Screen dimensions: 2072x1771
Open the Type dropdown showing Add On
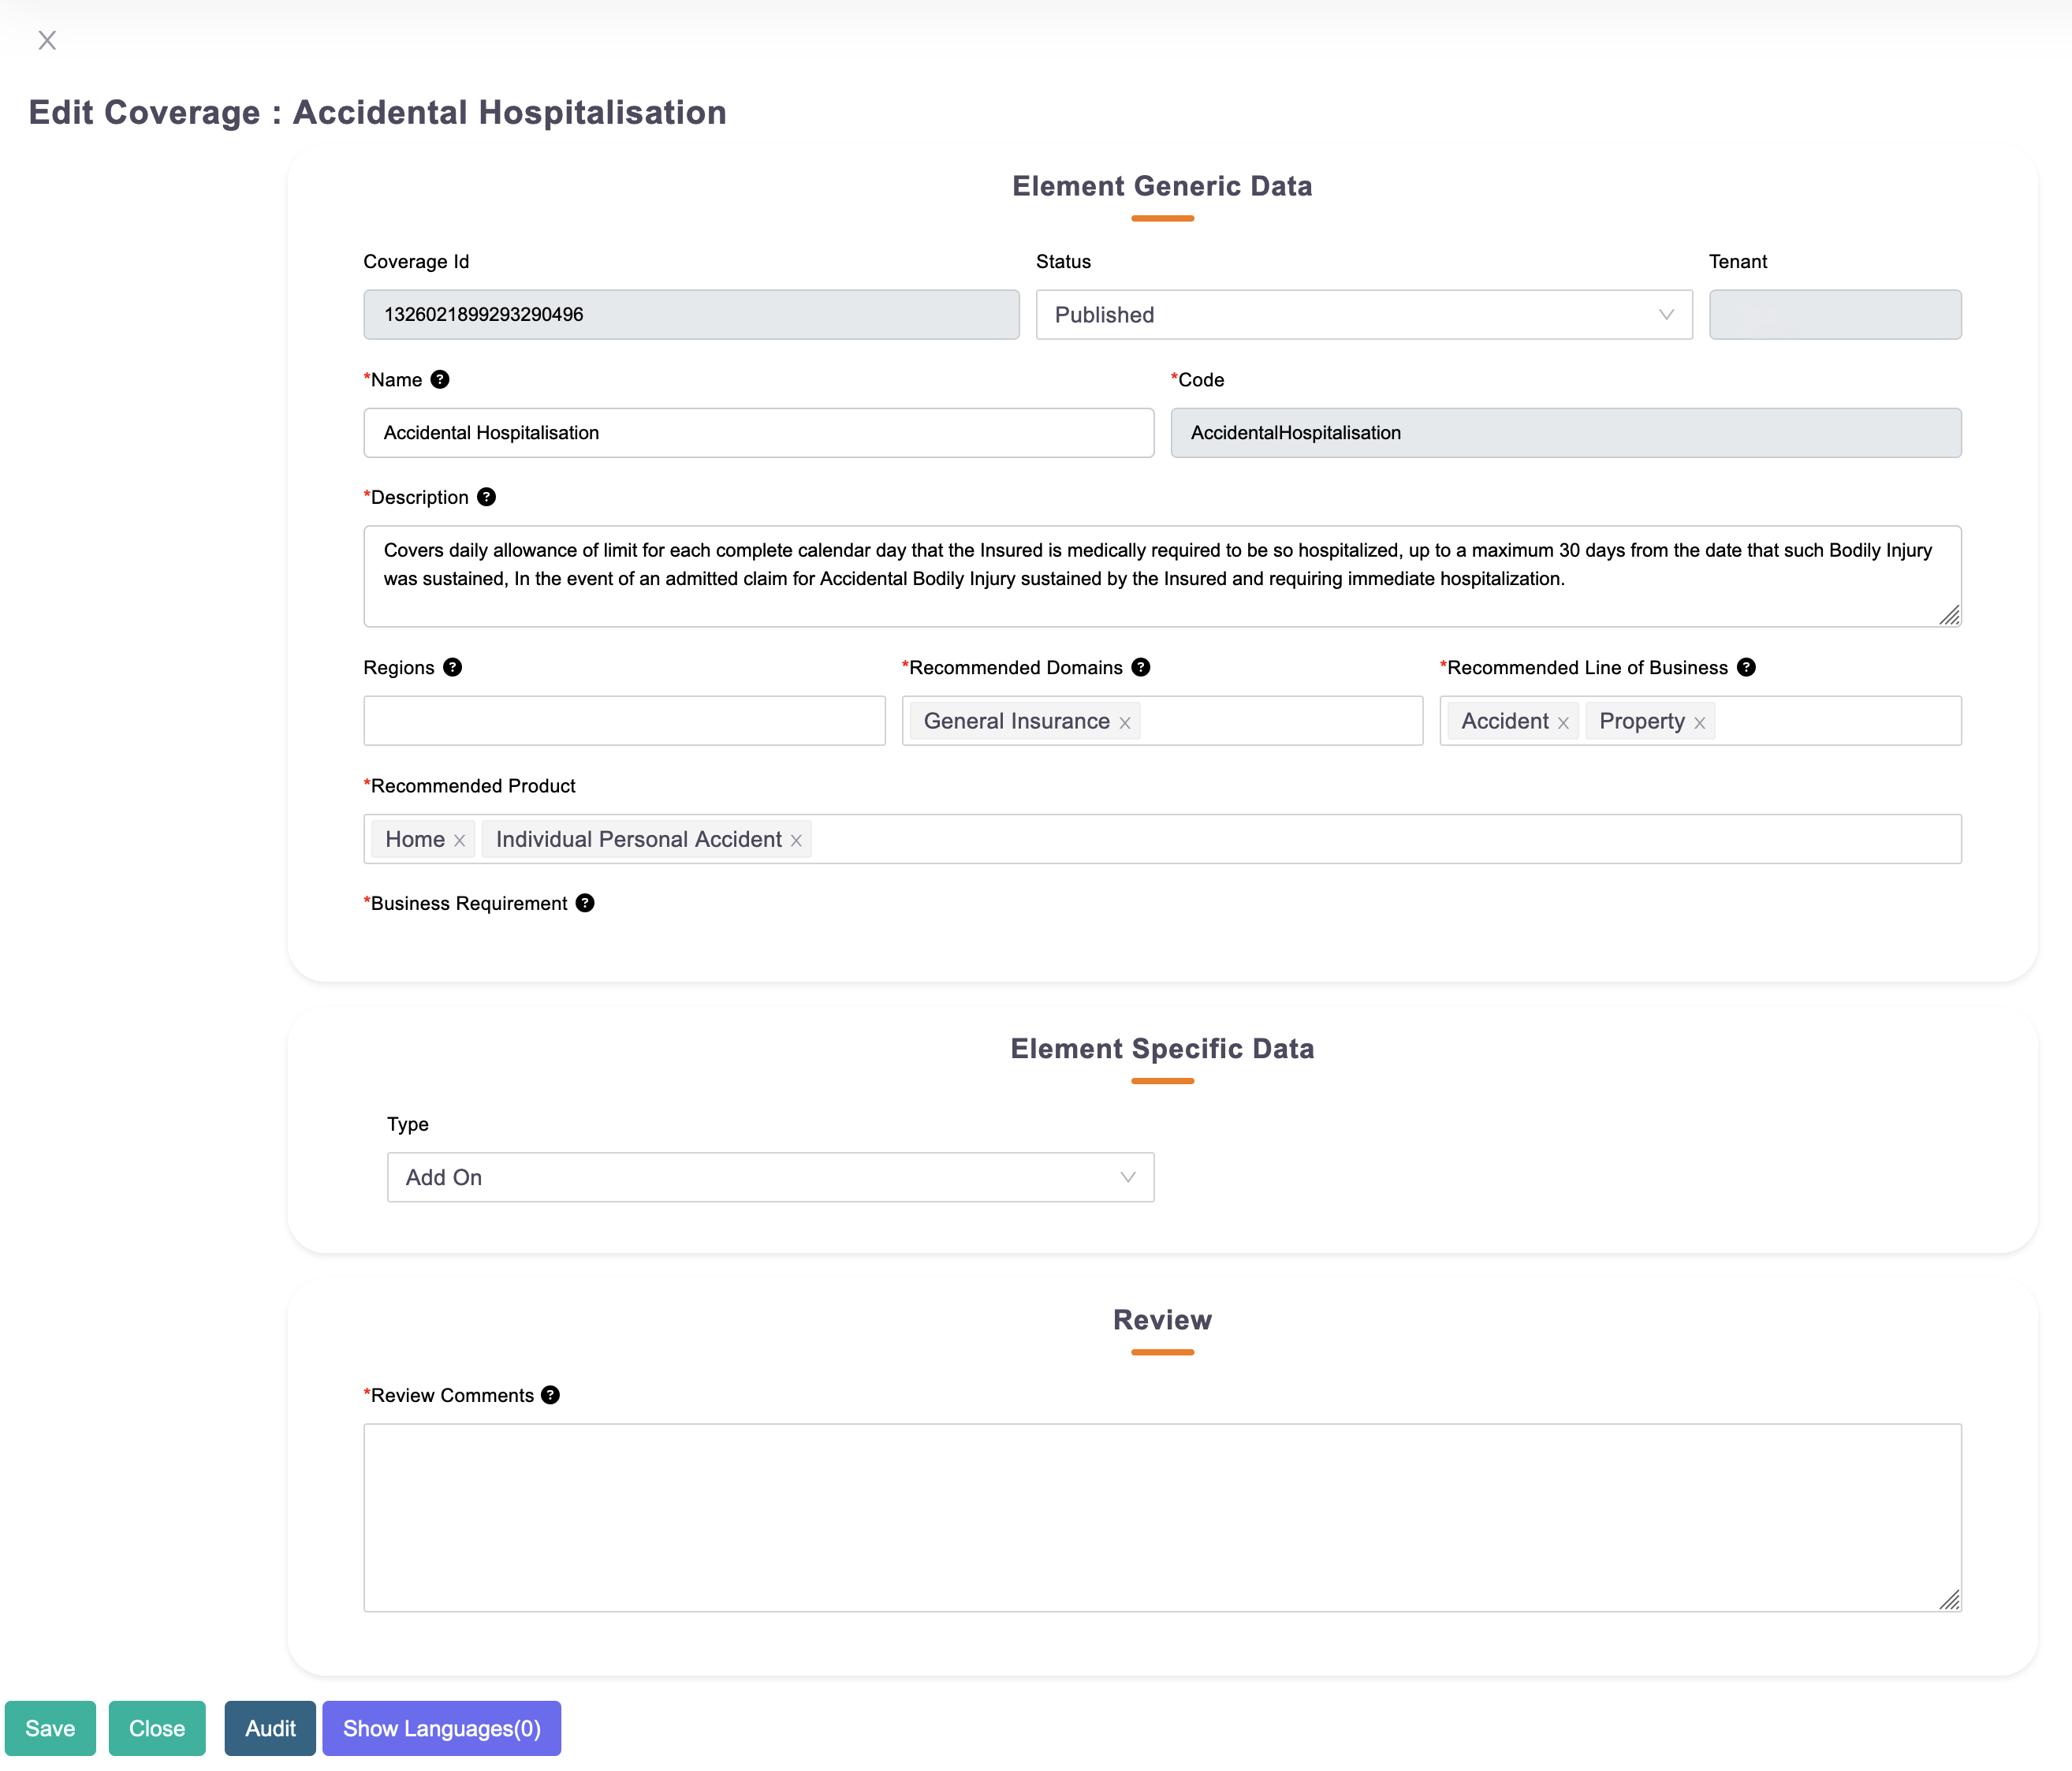point(770,1177)
